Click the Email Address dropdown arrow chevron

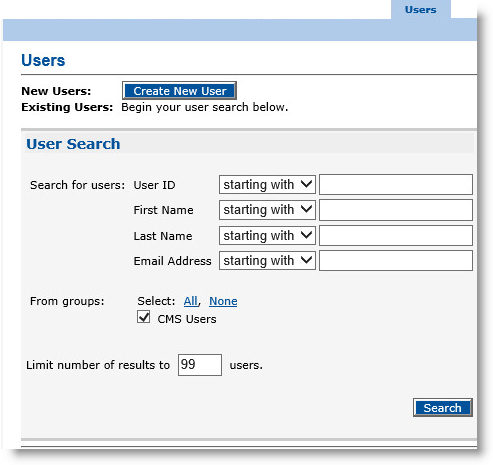click(306, 260)
